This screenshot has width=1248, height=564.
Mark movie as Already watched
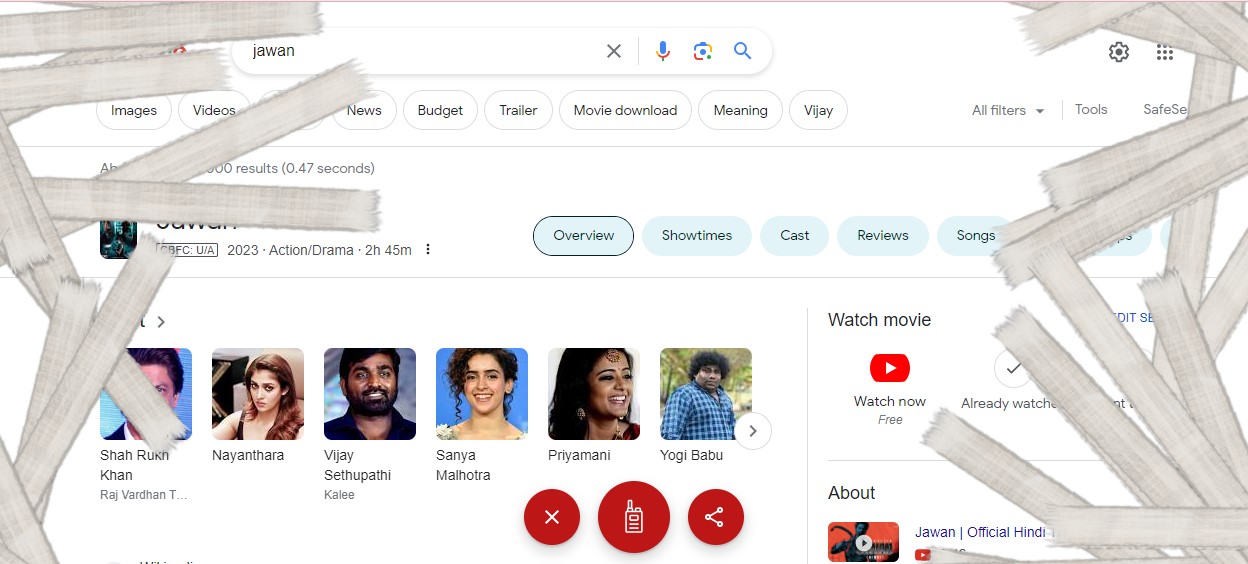1013,368
